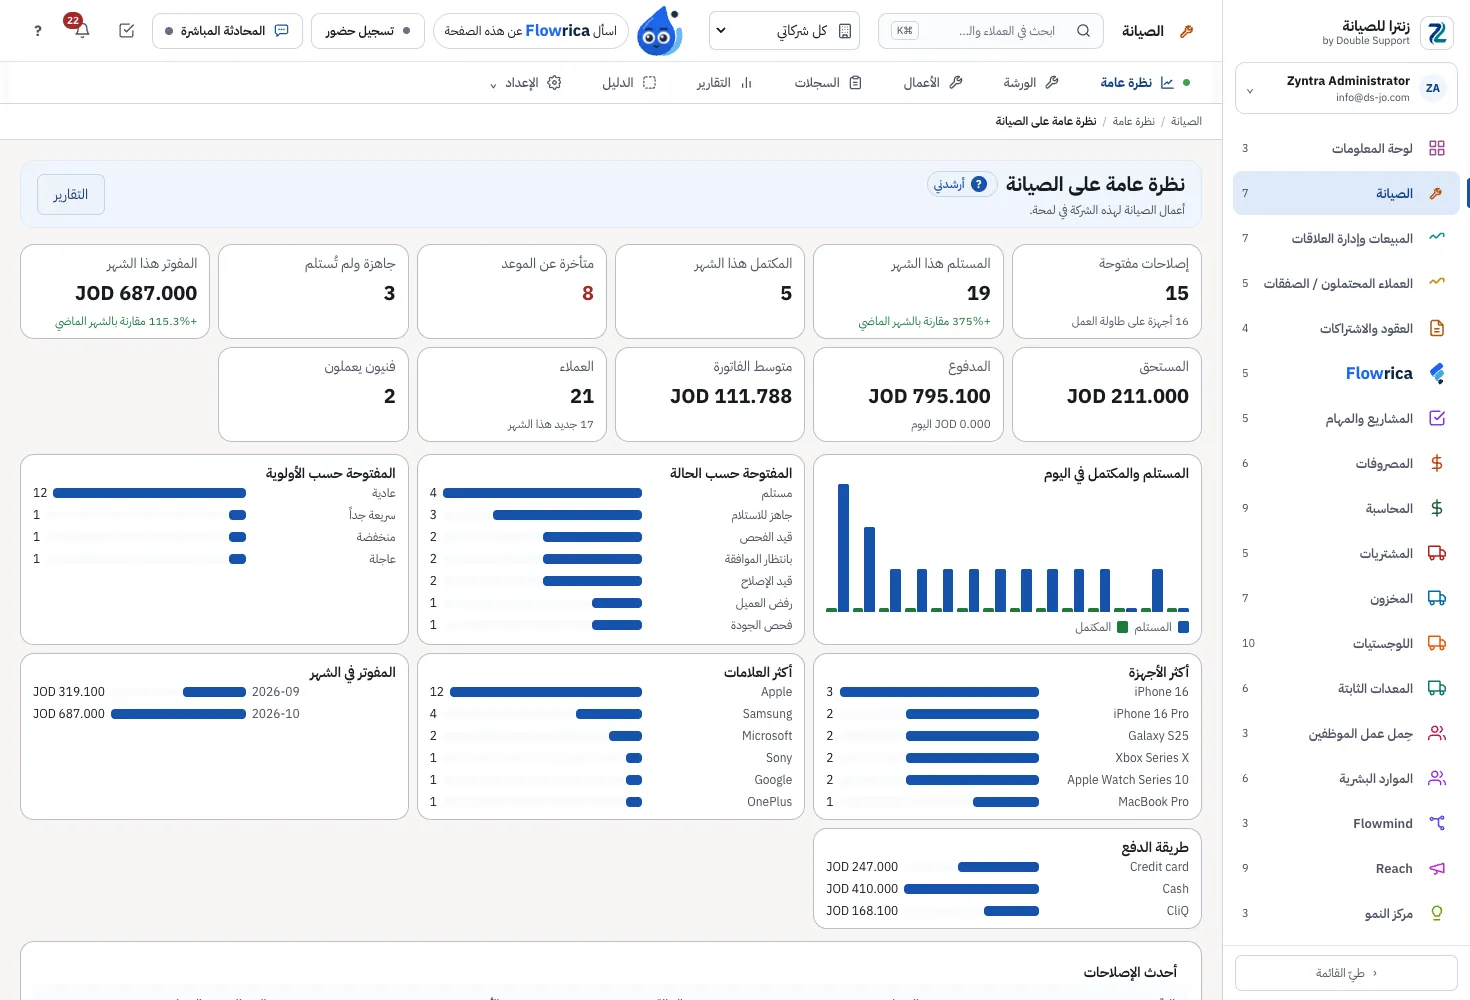Screen dimensions: 1470x1000
Task: Click the العقود والاشتراكات document icon
Action: point(1437,328)
